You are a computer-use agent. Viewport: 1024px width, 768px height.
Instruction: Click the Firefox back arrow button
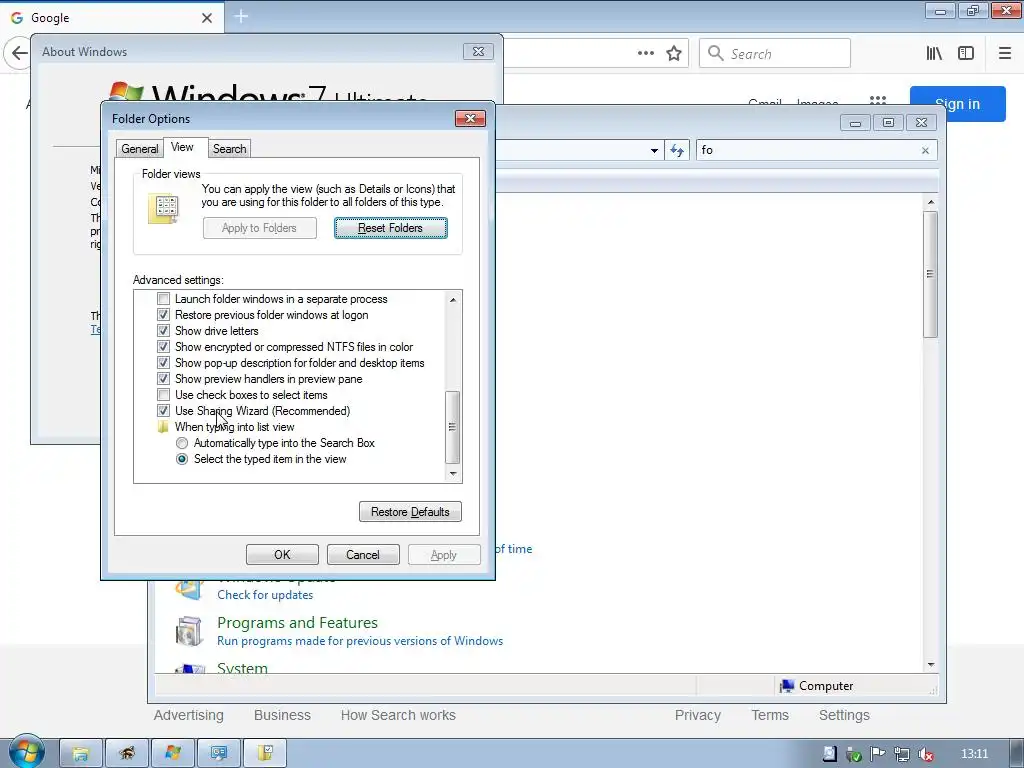[x=19, y=53]
